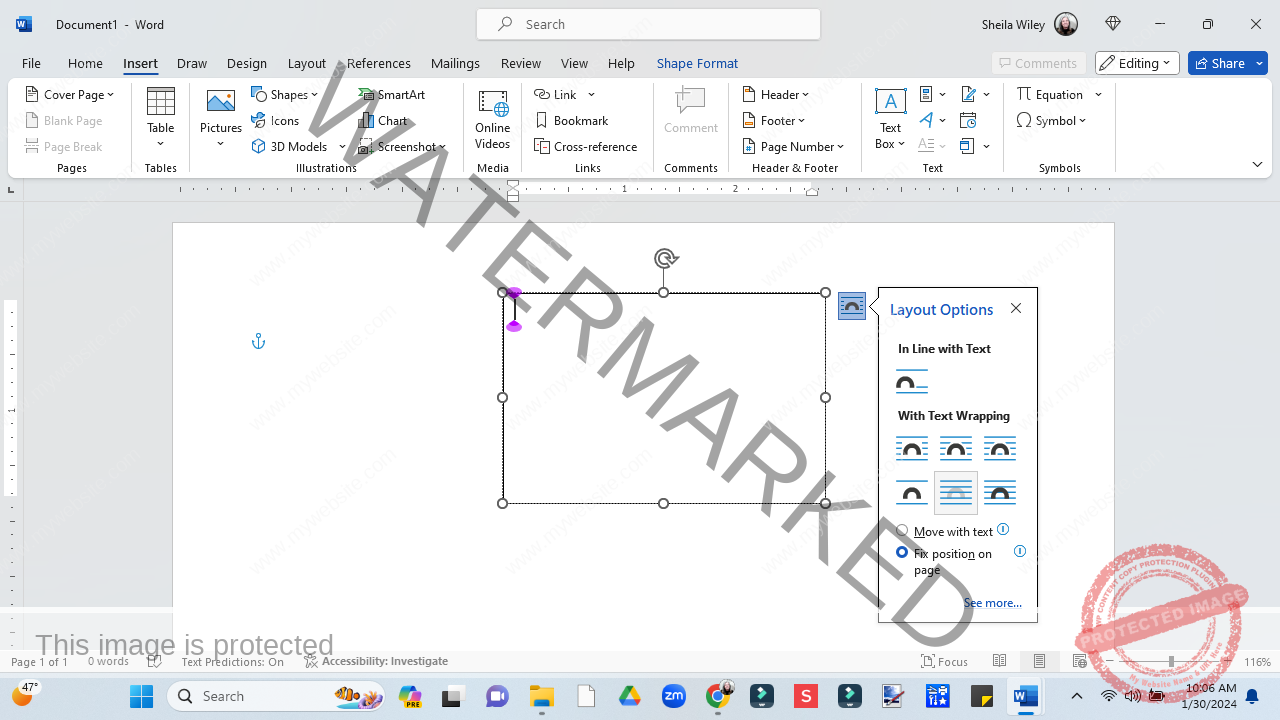Image resolution: width=1280 pixels, height=720 pixels.
Task: Open the Design ribbon tab
Action: 247,63
